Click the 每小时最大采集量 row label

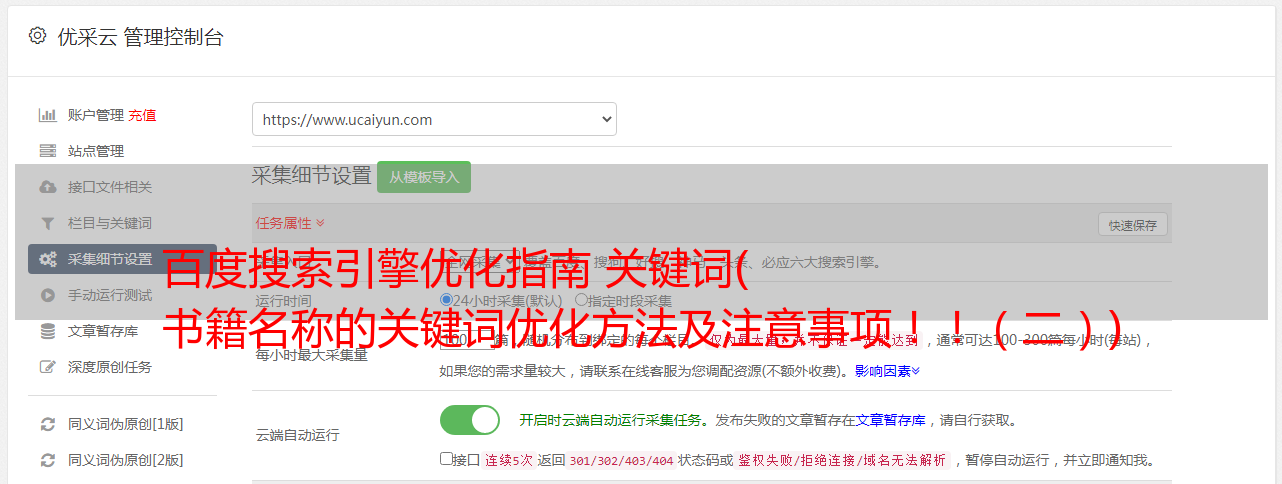(x=311, y=354)
